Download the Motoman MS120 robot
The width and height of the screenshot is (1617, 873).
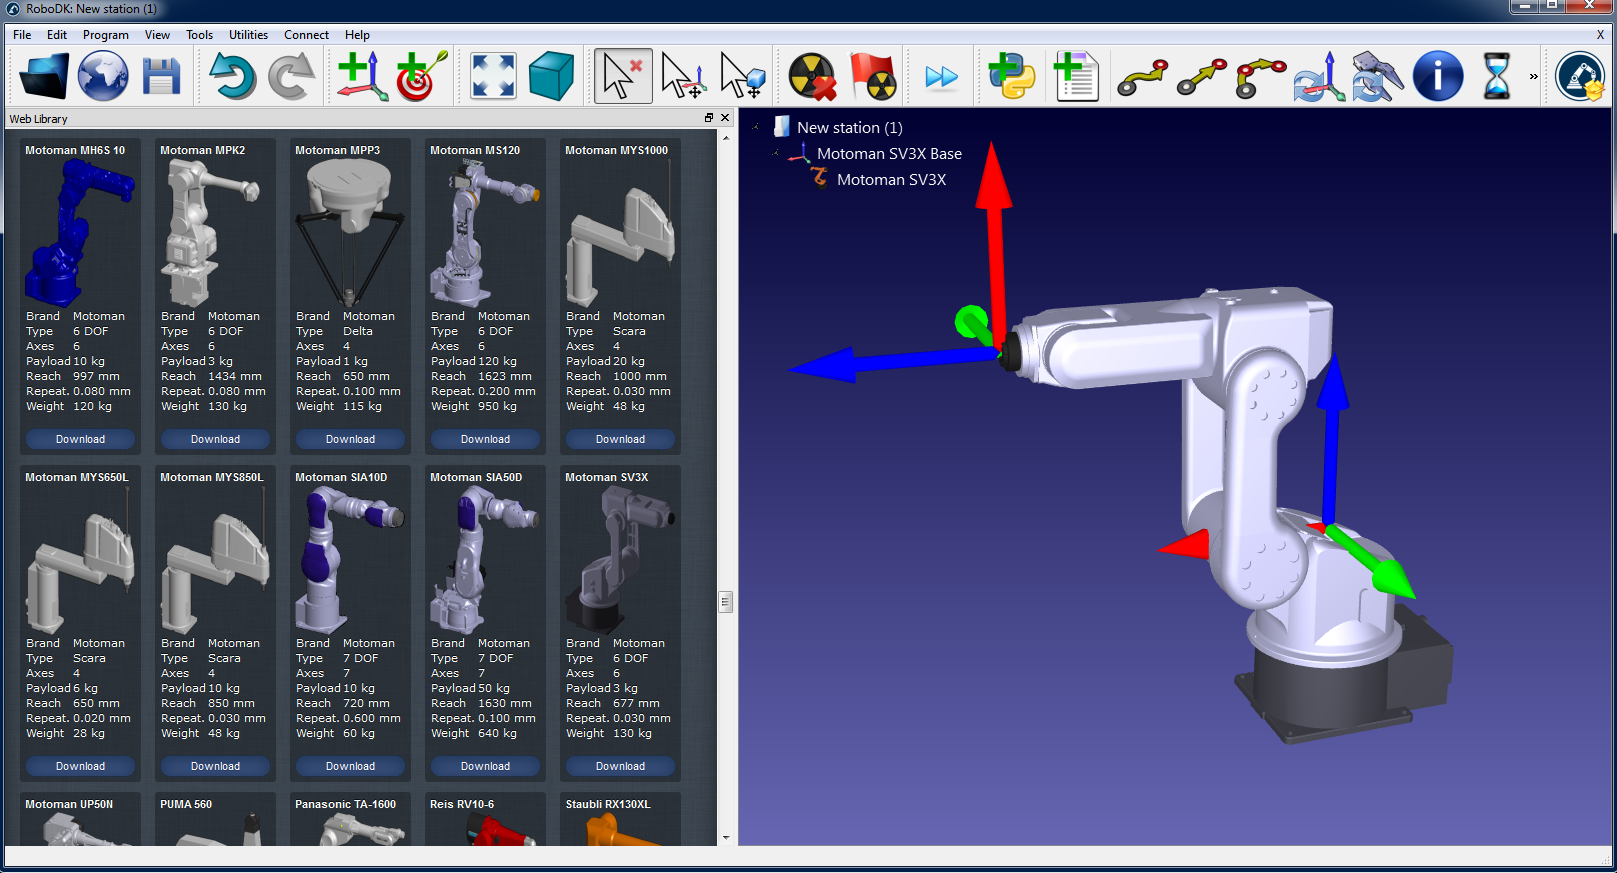(485, 439)
